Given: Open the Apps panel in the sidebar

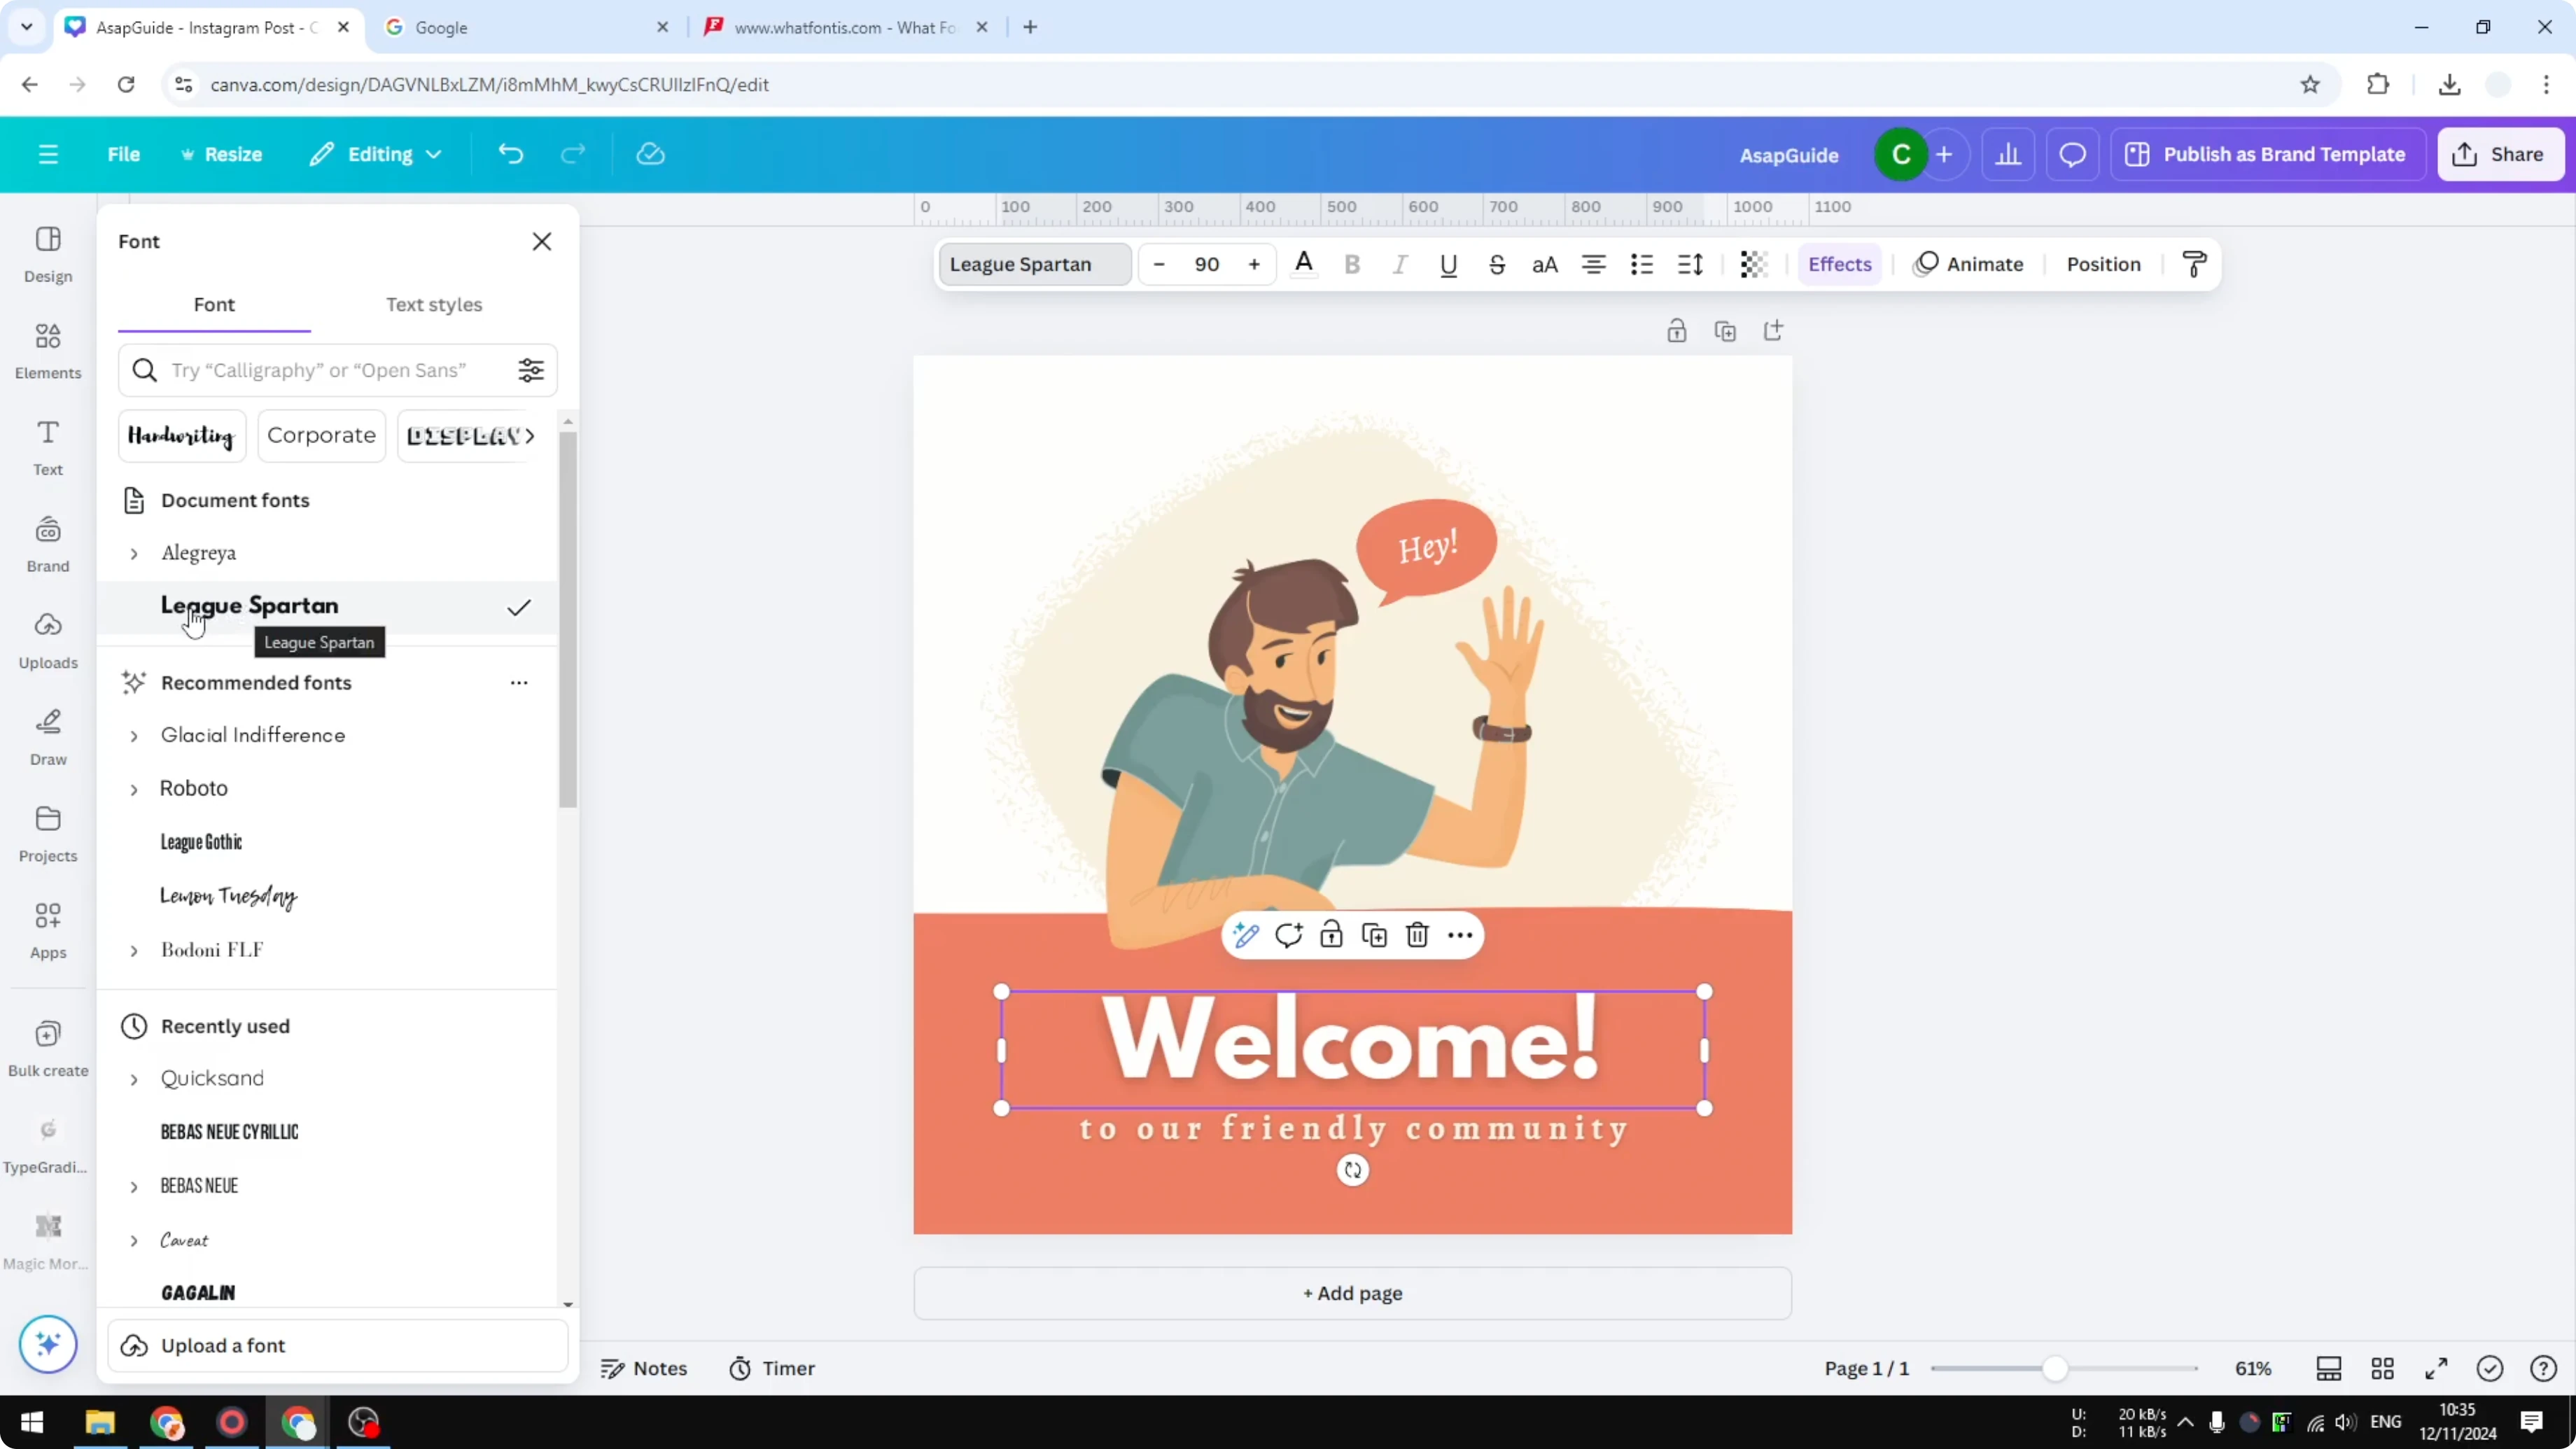Looking at the screenshot, I should tap(47, 929).
